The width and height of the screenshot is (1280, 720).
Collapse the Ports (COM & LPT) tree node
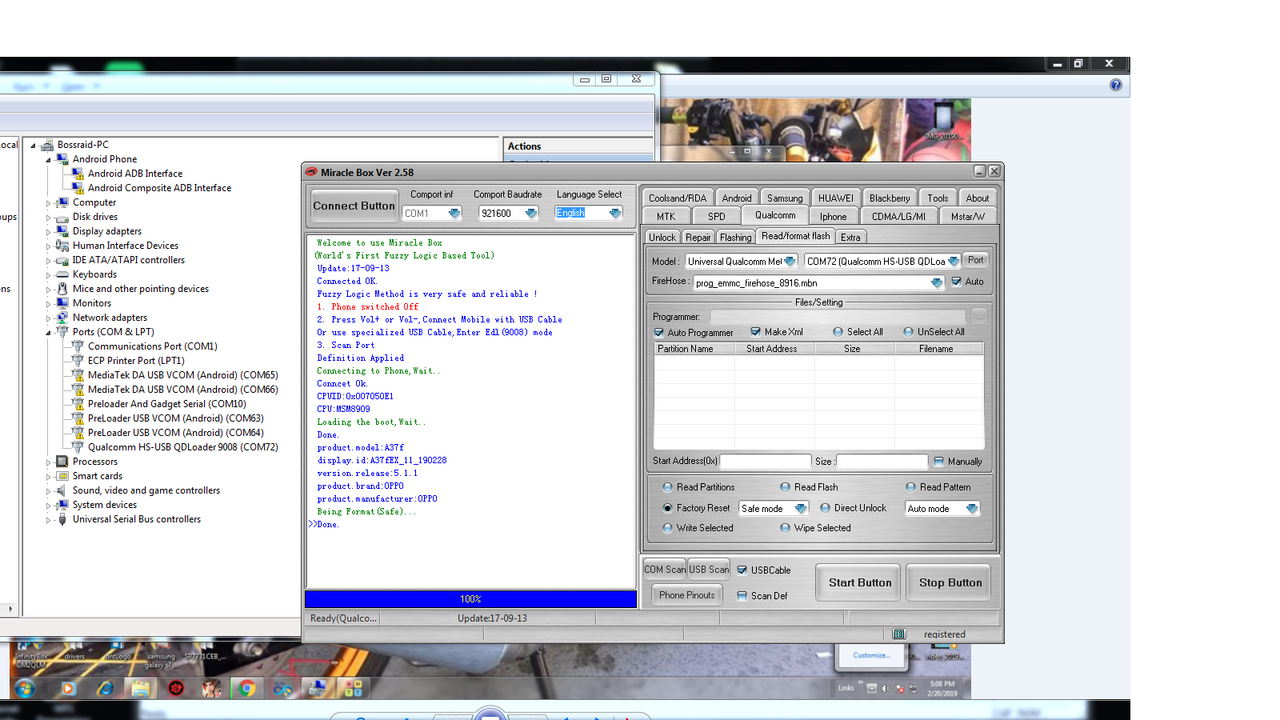[48, 332]
